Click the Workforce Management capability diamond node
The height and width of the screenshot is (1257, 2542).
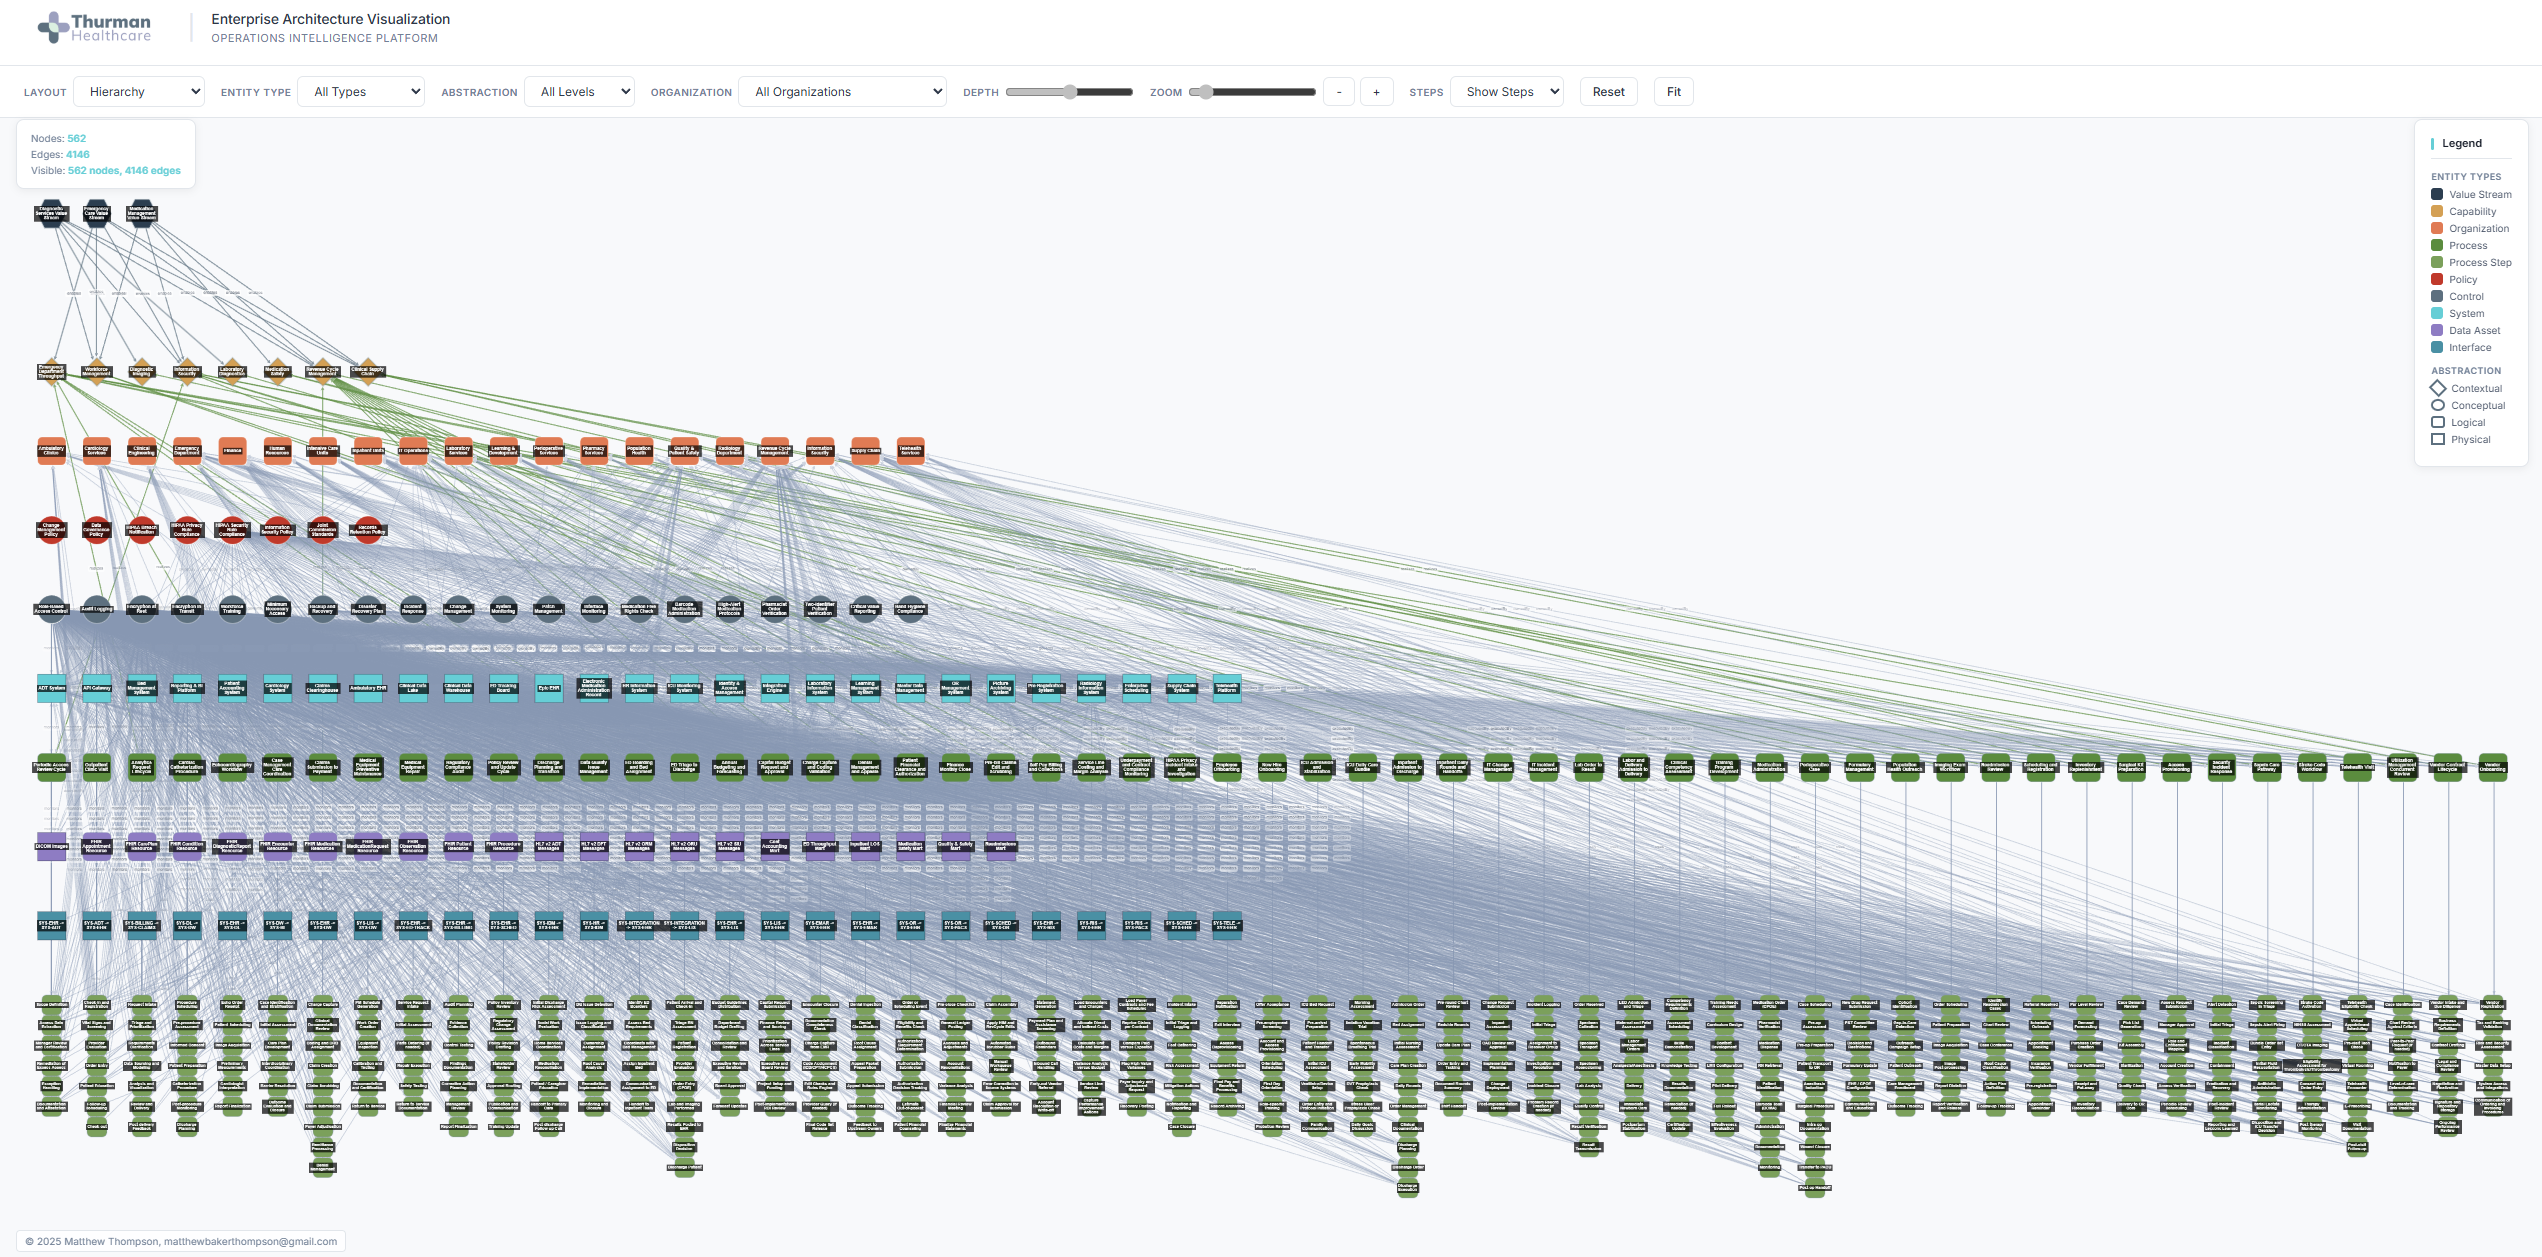(97, 371)
